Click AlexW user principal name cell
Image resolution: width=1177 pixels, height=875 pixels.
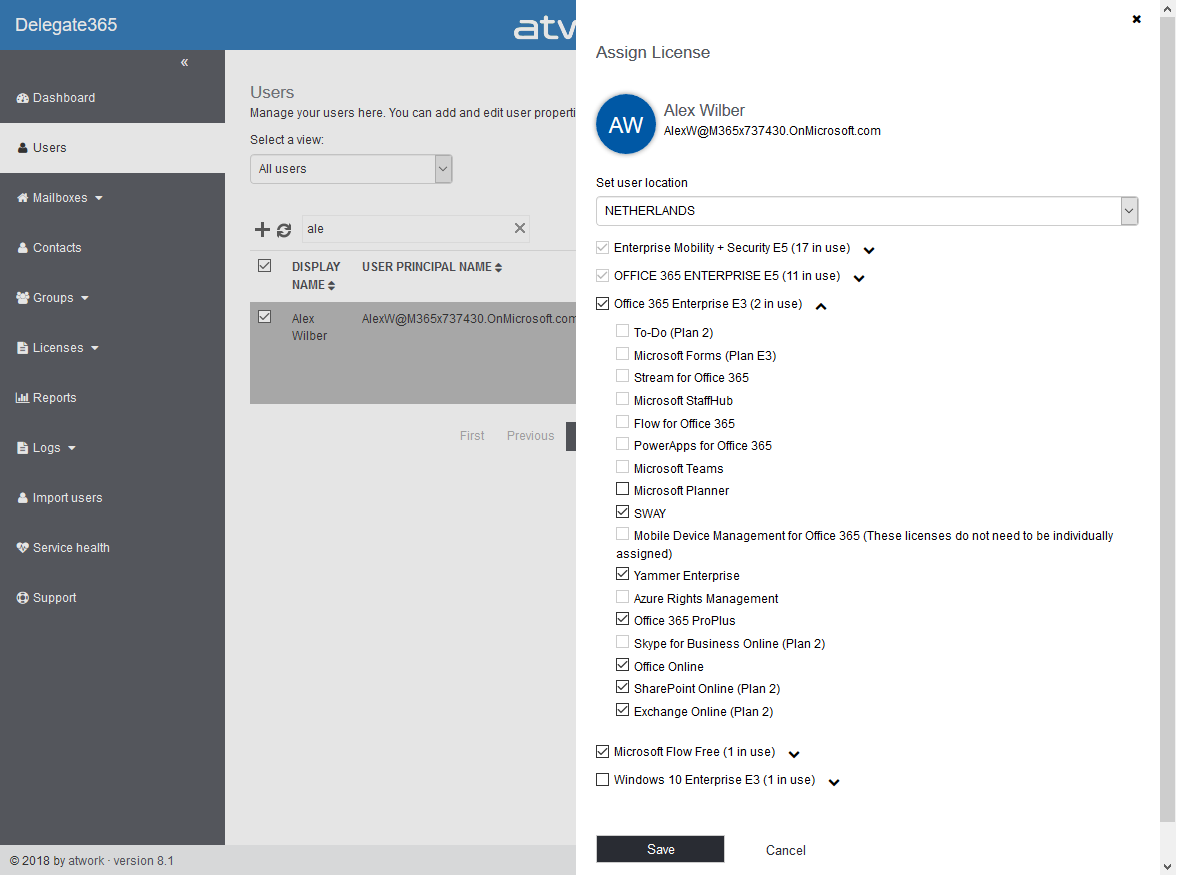469,319
